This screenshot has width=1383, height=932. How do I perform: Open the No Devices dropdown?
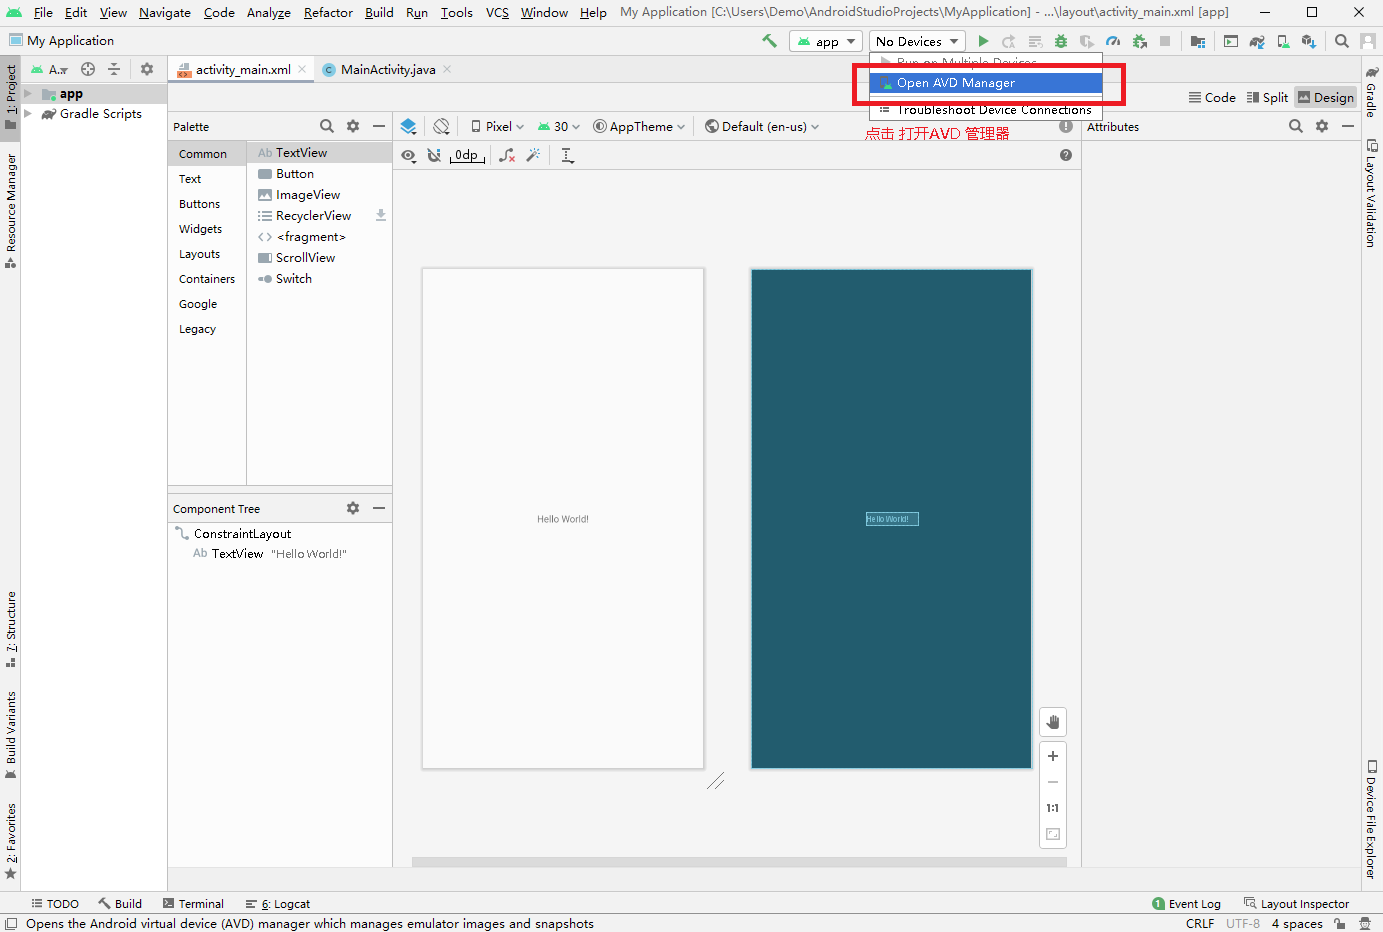click(x=917, y=41)
